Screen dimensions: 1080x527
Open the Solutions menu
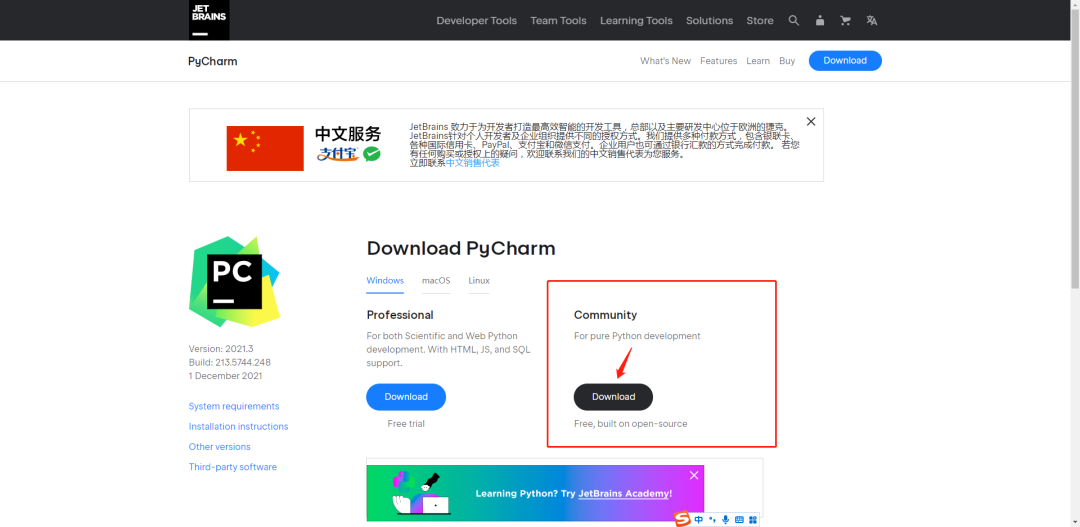(x=709, y=21)
